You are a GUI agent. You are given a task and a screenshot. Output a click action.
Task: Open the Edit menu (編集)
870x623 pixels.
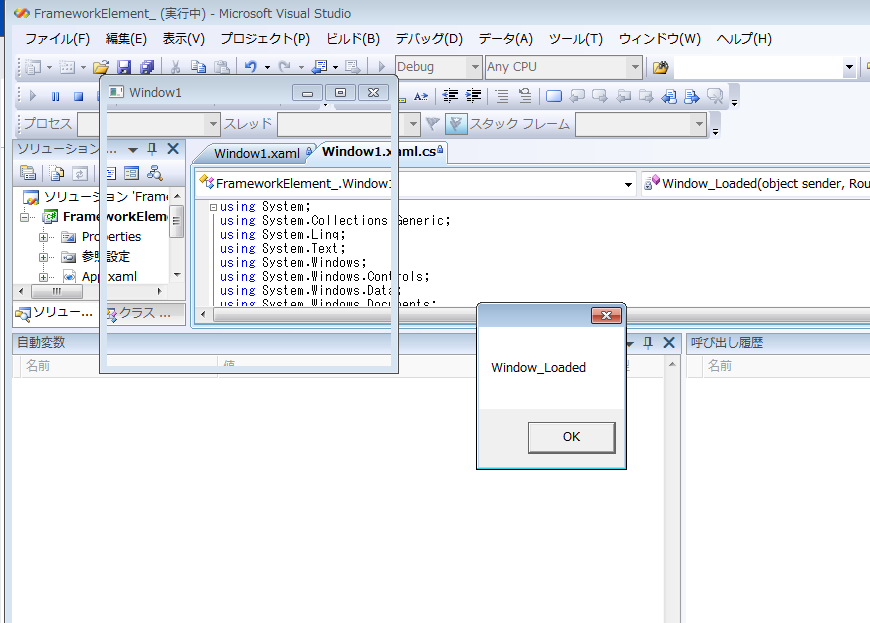click(x=127, y=39)
